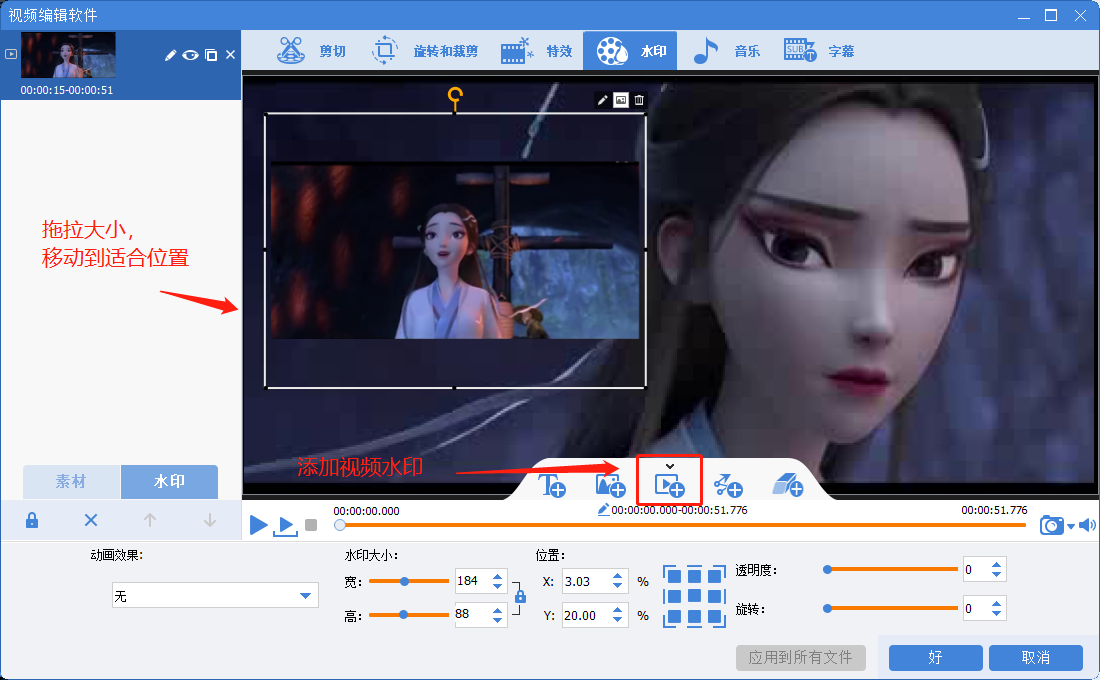
Task: Play the selected segment
Action: point(285,526)
